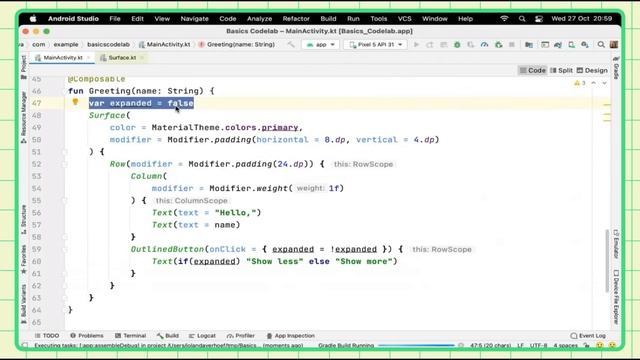Open the Event Log button

[588, 336]
